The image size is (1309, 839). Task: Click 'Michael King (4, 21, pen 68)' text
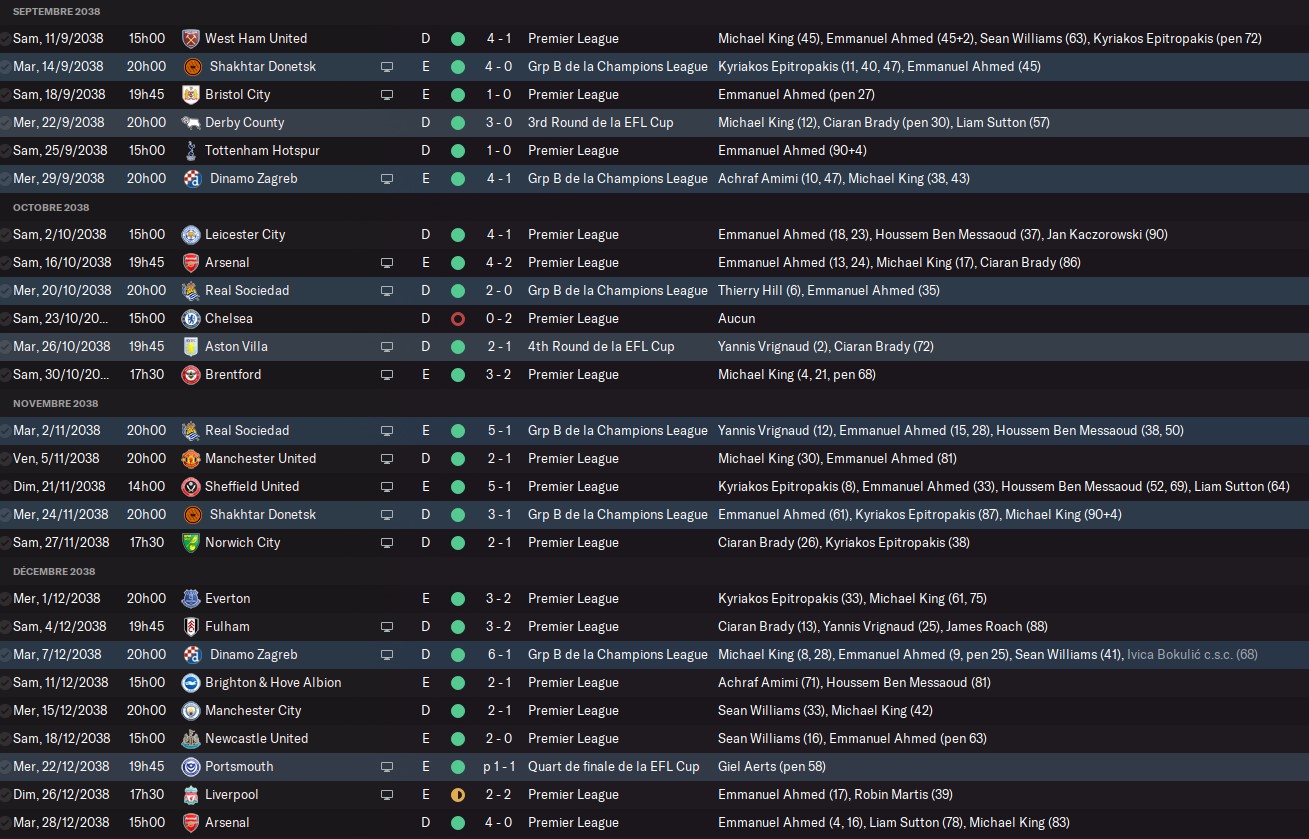pos(797,374)
